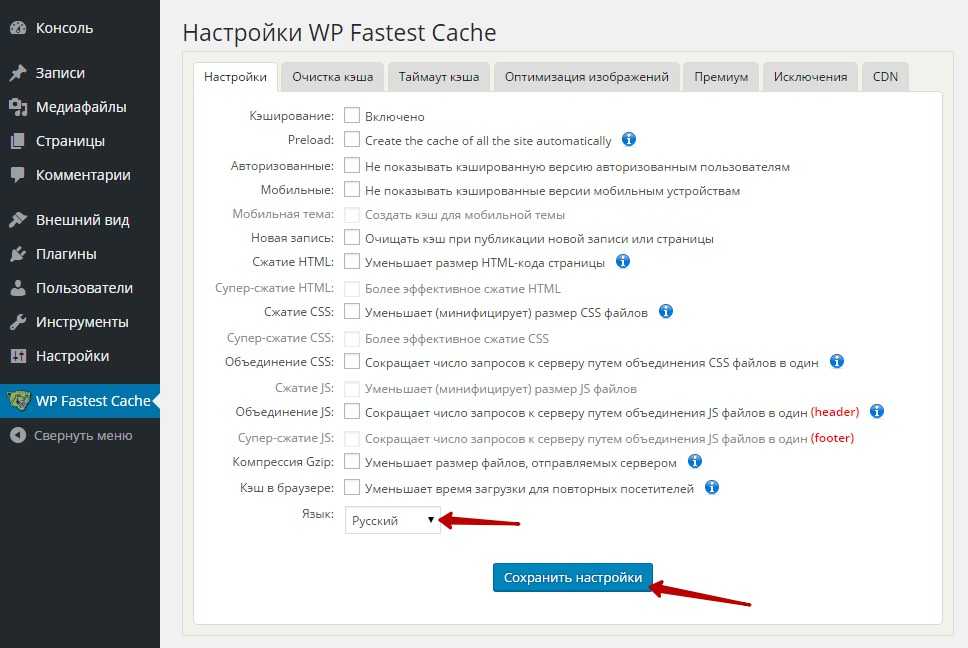
Task: Click the Настройки sliders icon in sidebar
Action: click(19, 355)
